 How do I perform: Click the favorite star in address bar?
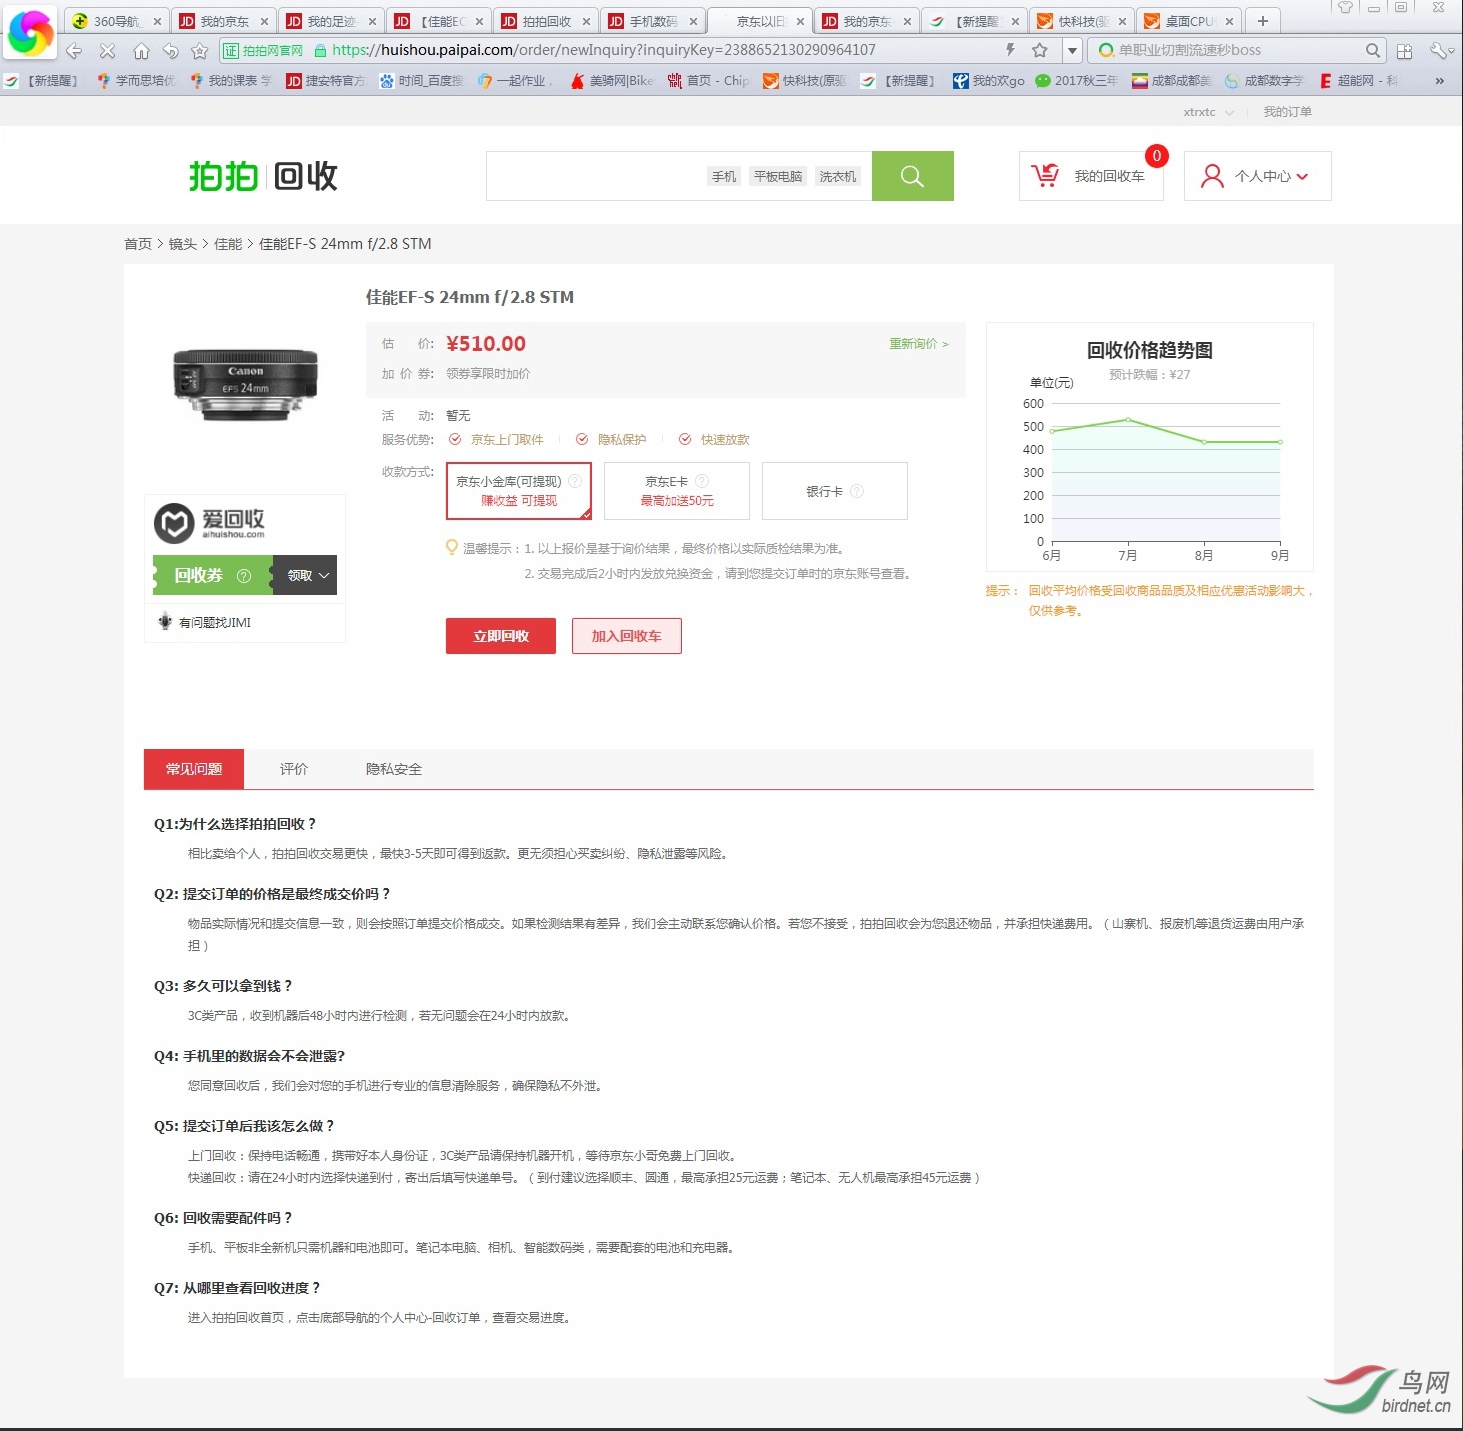coord(1040,50)
